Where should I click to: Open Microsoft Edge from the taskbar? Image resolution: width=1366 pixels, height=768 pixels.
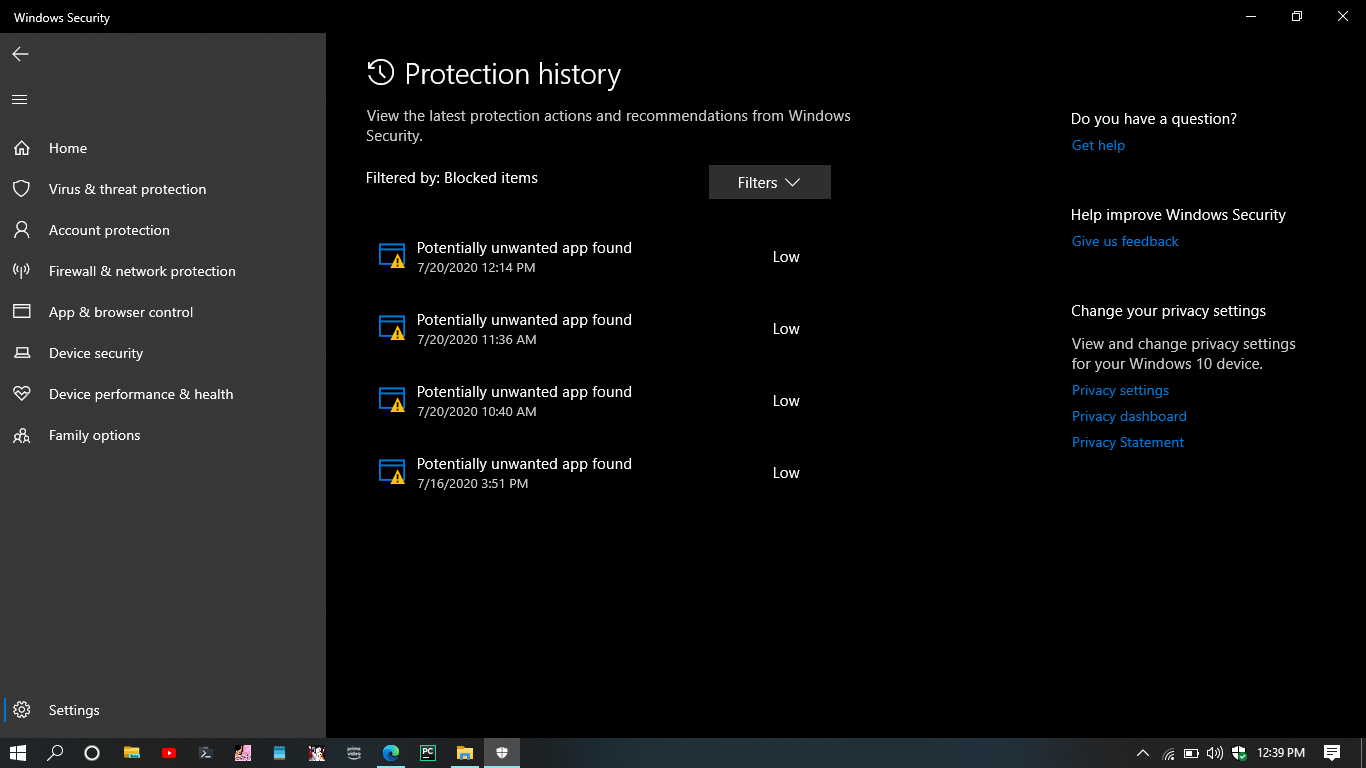(391, 753)
